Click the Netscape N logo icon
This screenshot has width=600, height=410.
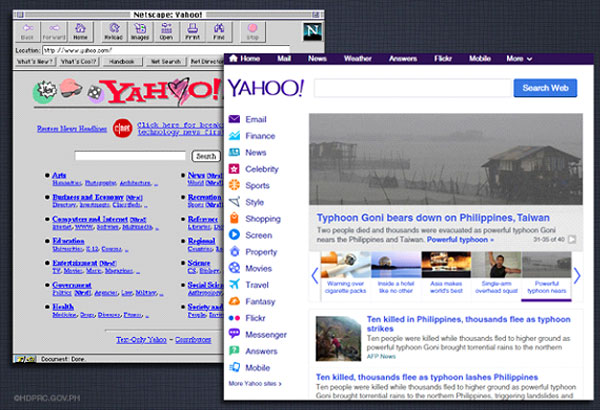pyautogui.click(x=312, y=32)
